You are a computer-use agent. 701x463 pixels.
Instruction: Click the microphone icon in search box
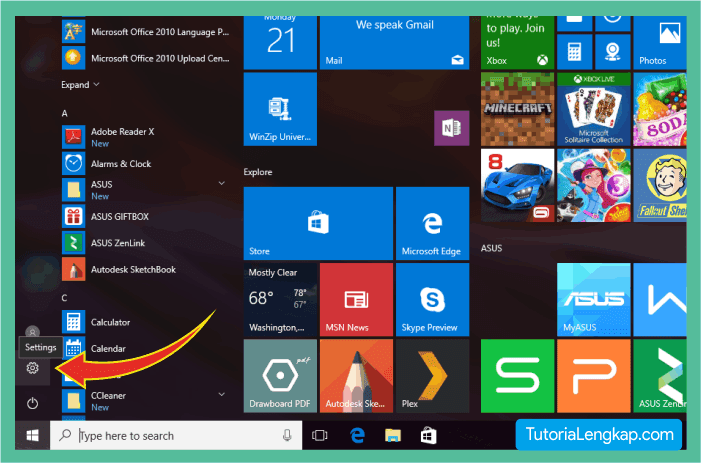coord(287,435)
